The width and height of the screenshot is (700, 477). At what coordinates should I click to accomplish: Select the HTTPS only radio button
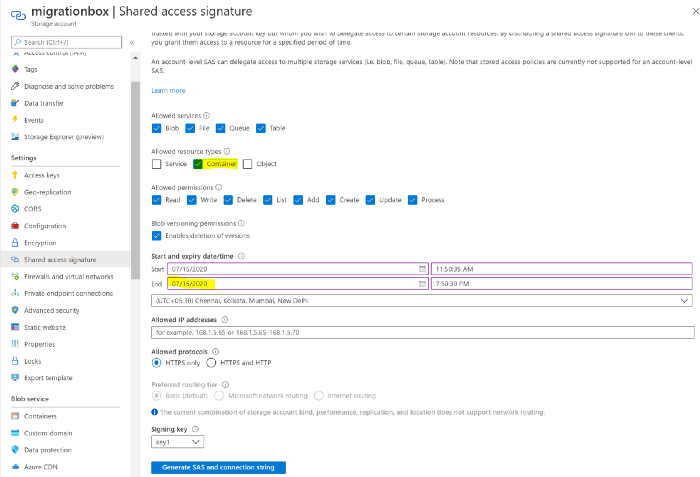pos(156,363)
